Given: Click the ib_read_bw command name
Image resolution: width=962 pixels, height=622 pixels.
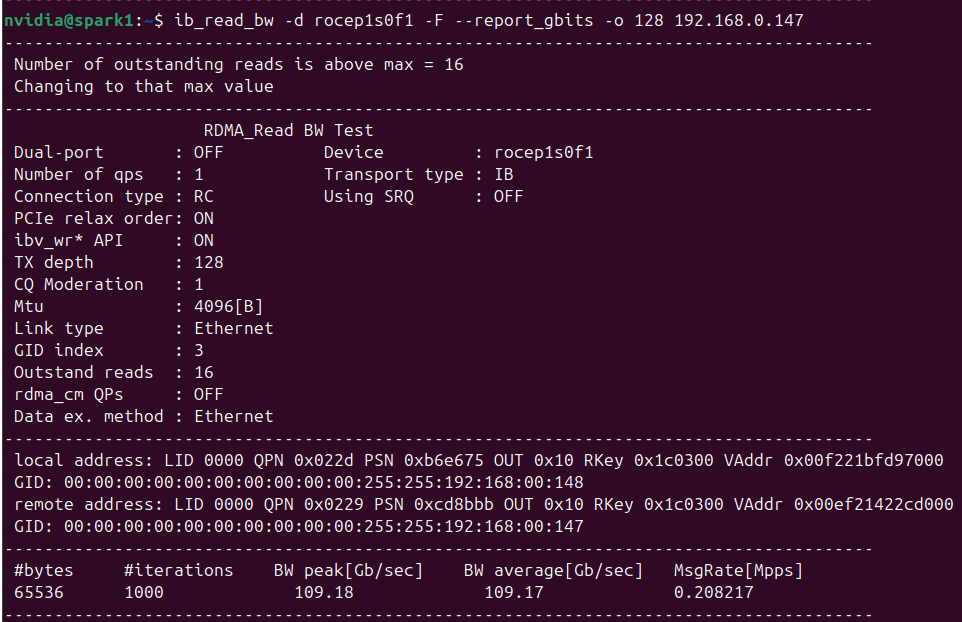Looking at the screenshot, I should coord(224,21).
